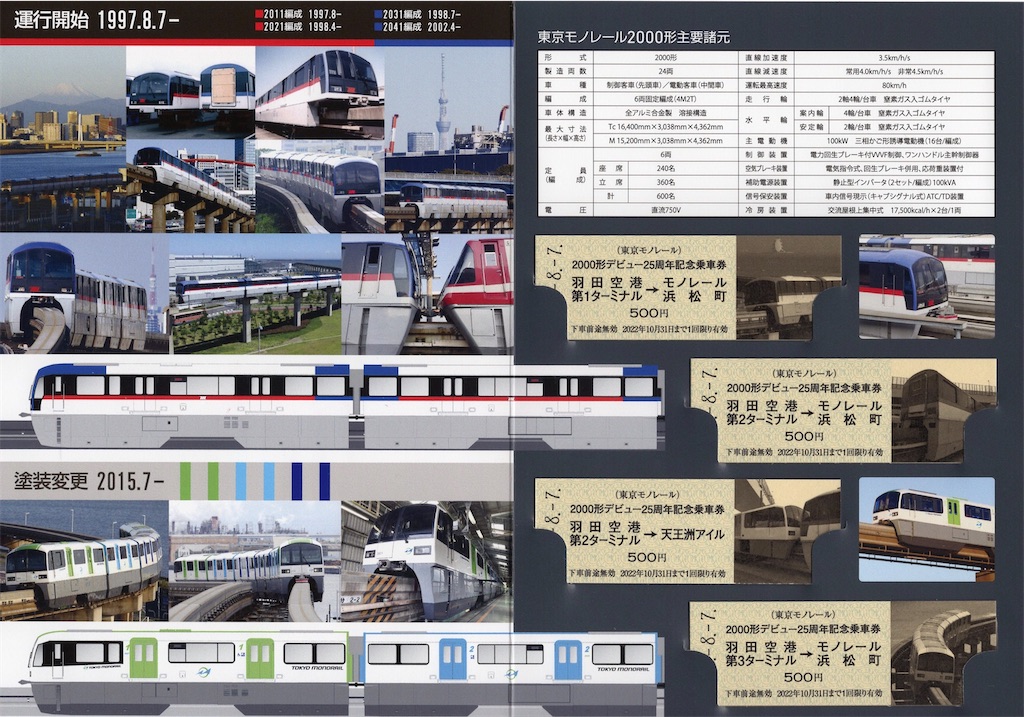Click the '3.5km/h/s' acceleration cell
The width and height of the screenshot is (1024, 717).
pyautogui.click(x=893, y=57)
